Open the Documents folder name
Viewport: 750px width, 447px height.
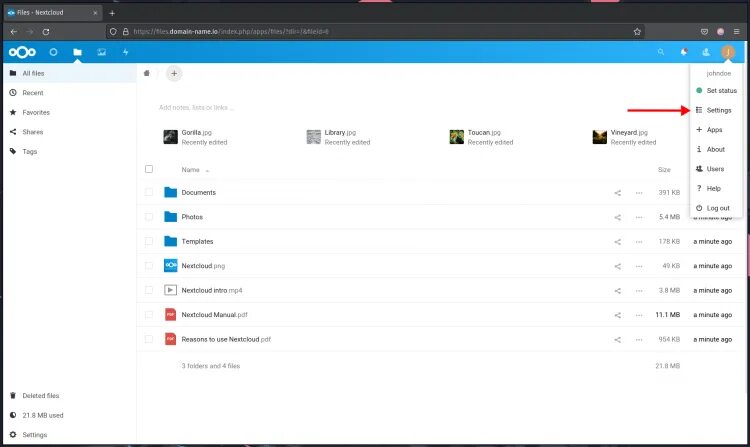pos(199,193)
